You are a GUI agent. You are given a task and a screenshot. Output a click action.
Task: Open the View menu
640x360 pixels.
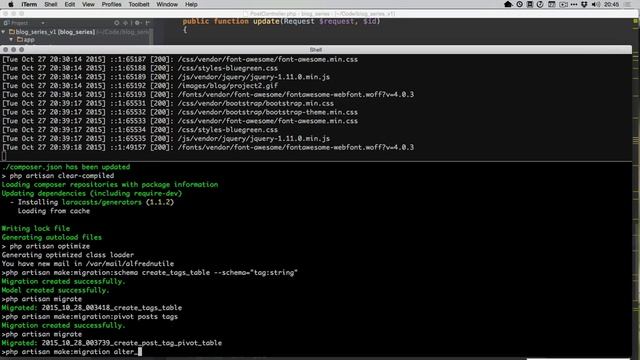pyautogui.click(x=88, y=4)
